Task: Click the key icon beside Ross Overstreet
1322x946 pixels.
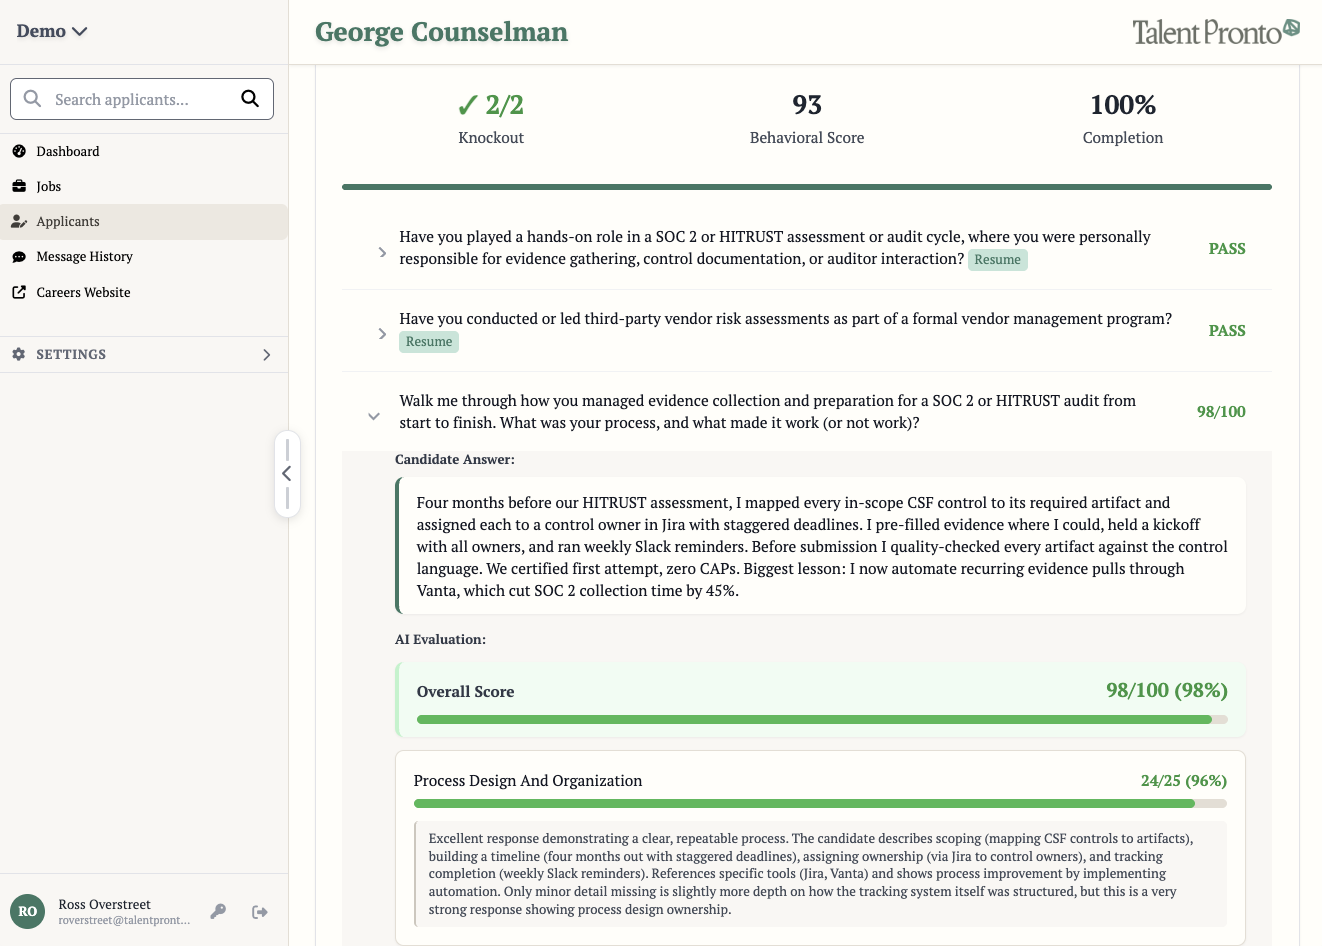Action: [218, 911]
